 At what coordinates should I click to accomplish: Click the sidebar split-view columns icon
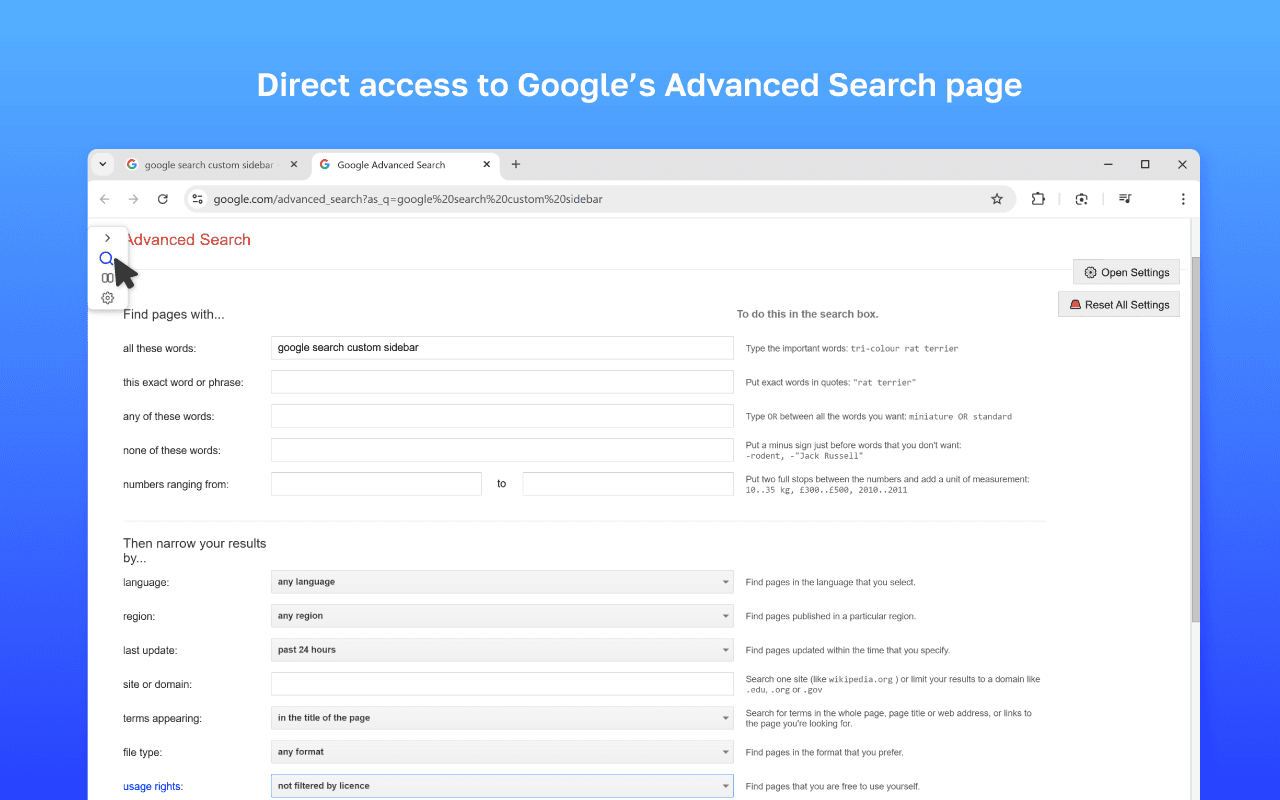tap(108, 278)
